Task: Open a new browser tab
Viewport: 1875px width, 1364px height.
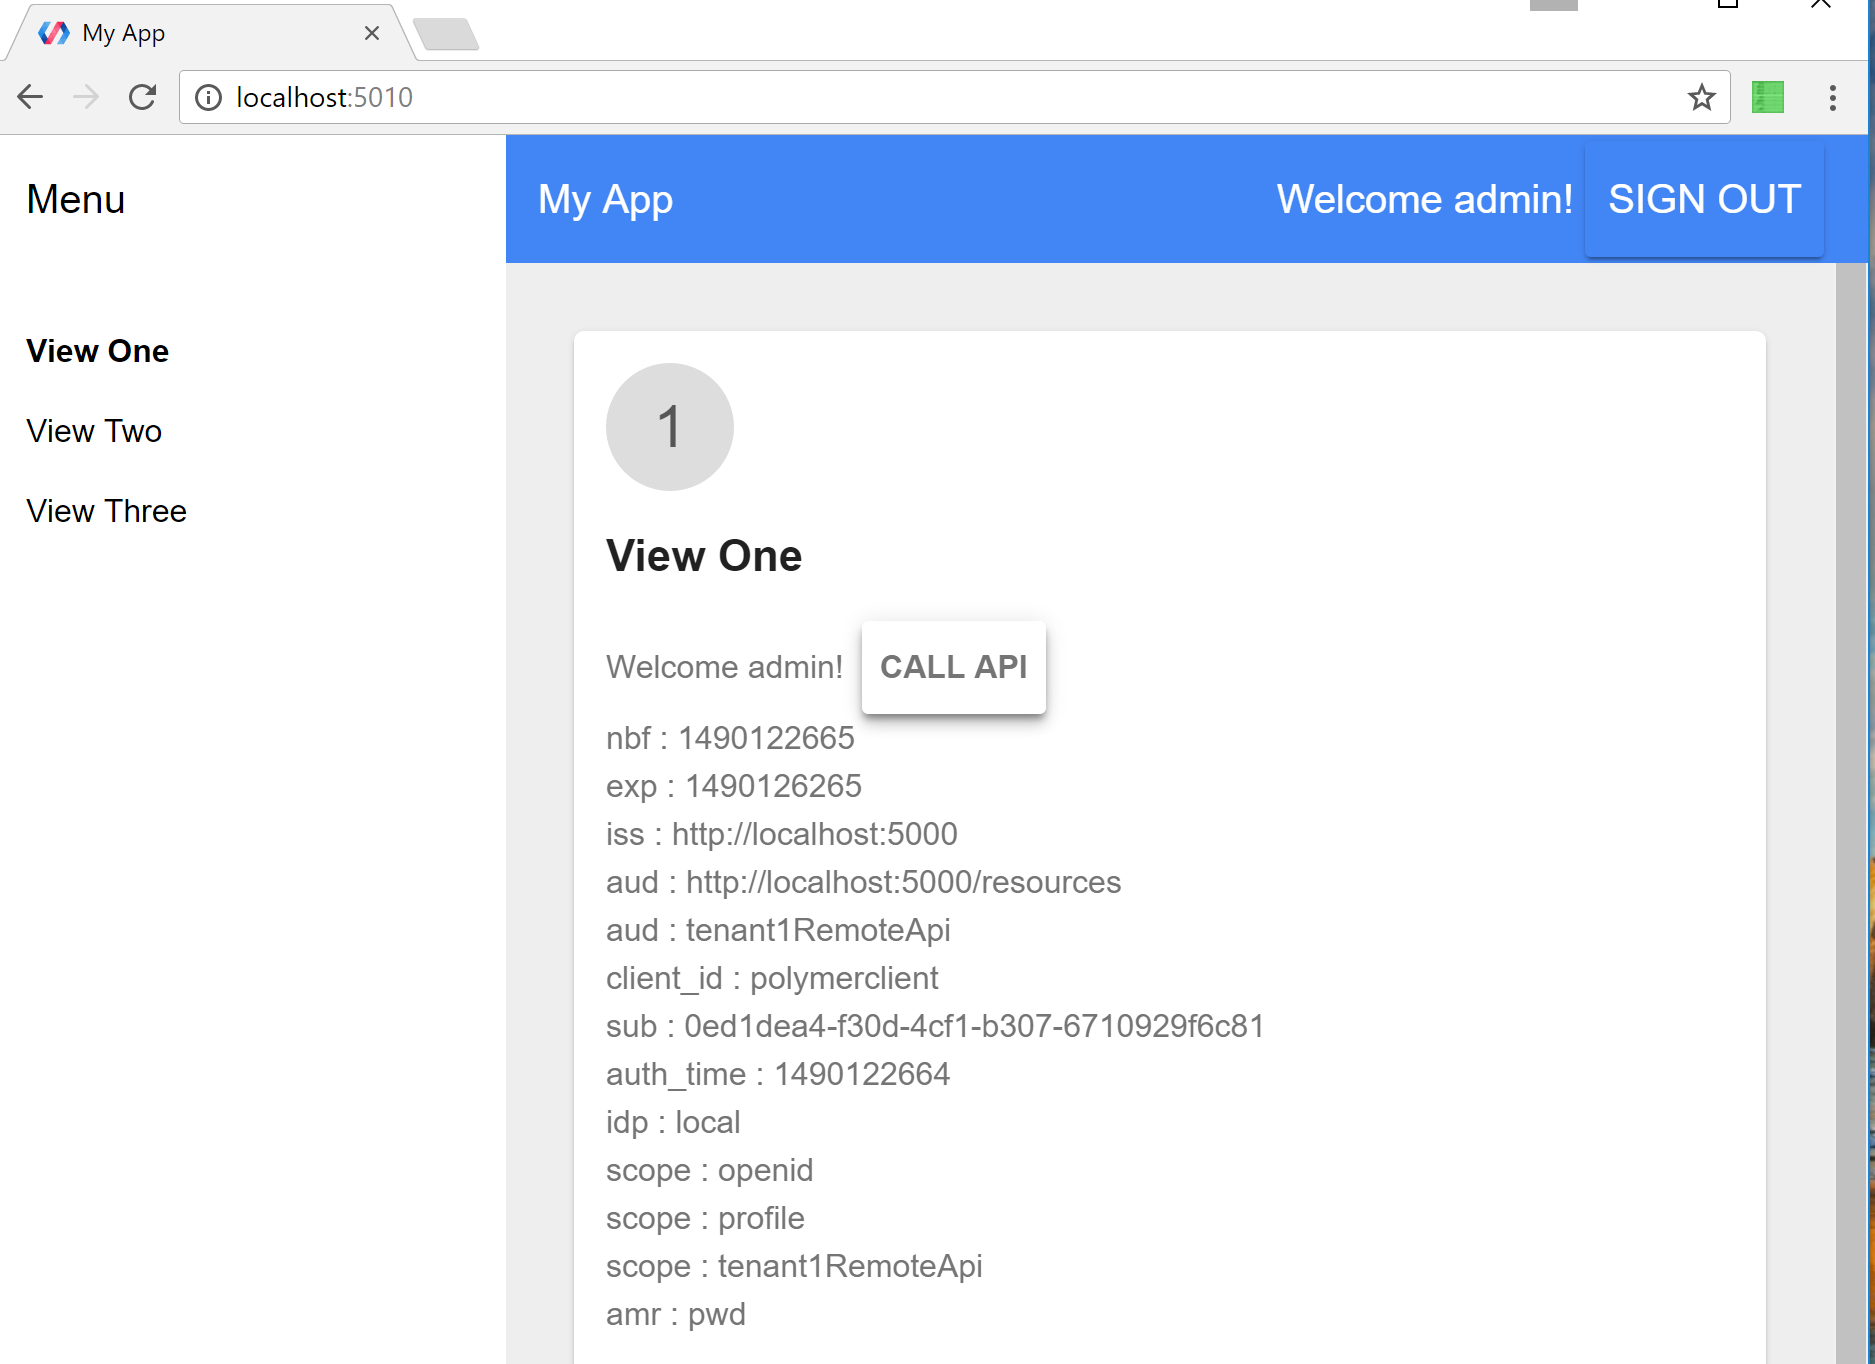Action: tap(447, 33)
